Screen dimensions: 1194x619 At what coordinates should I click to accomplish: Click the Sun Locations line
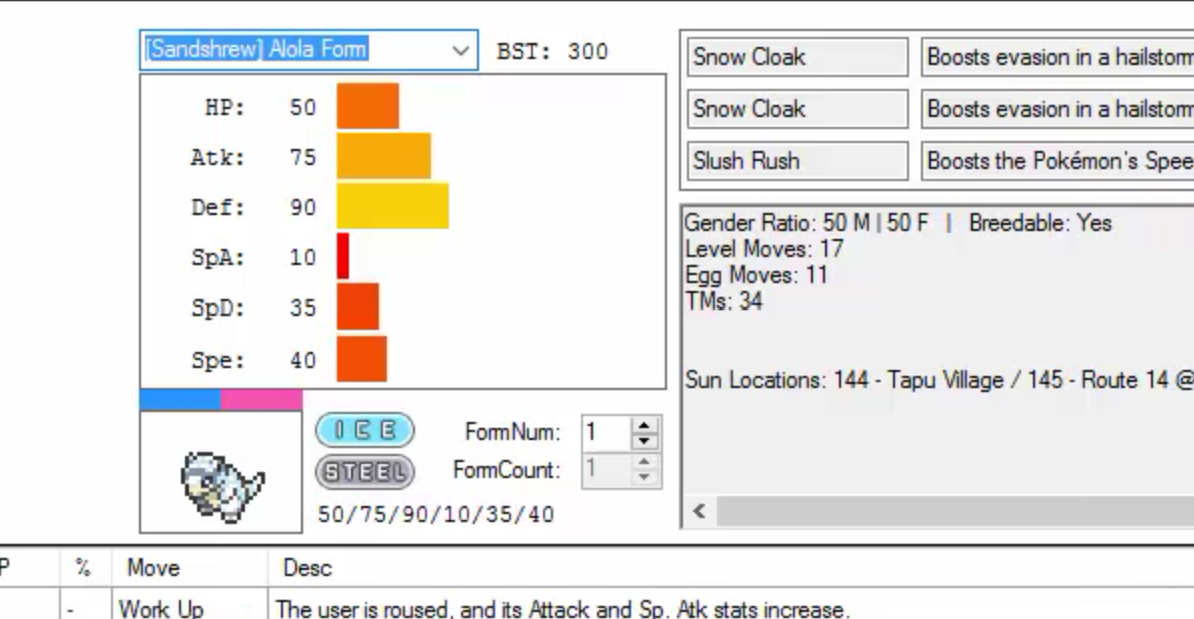coord(939,380)
